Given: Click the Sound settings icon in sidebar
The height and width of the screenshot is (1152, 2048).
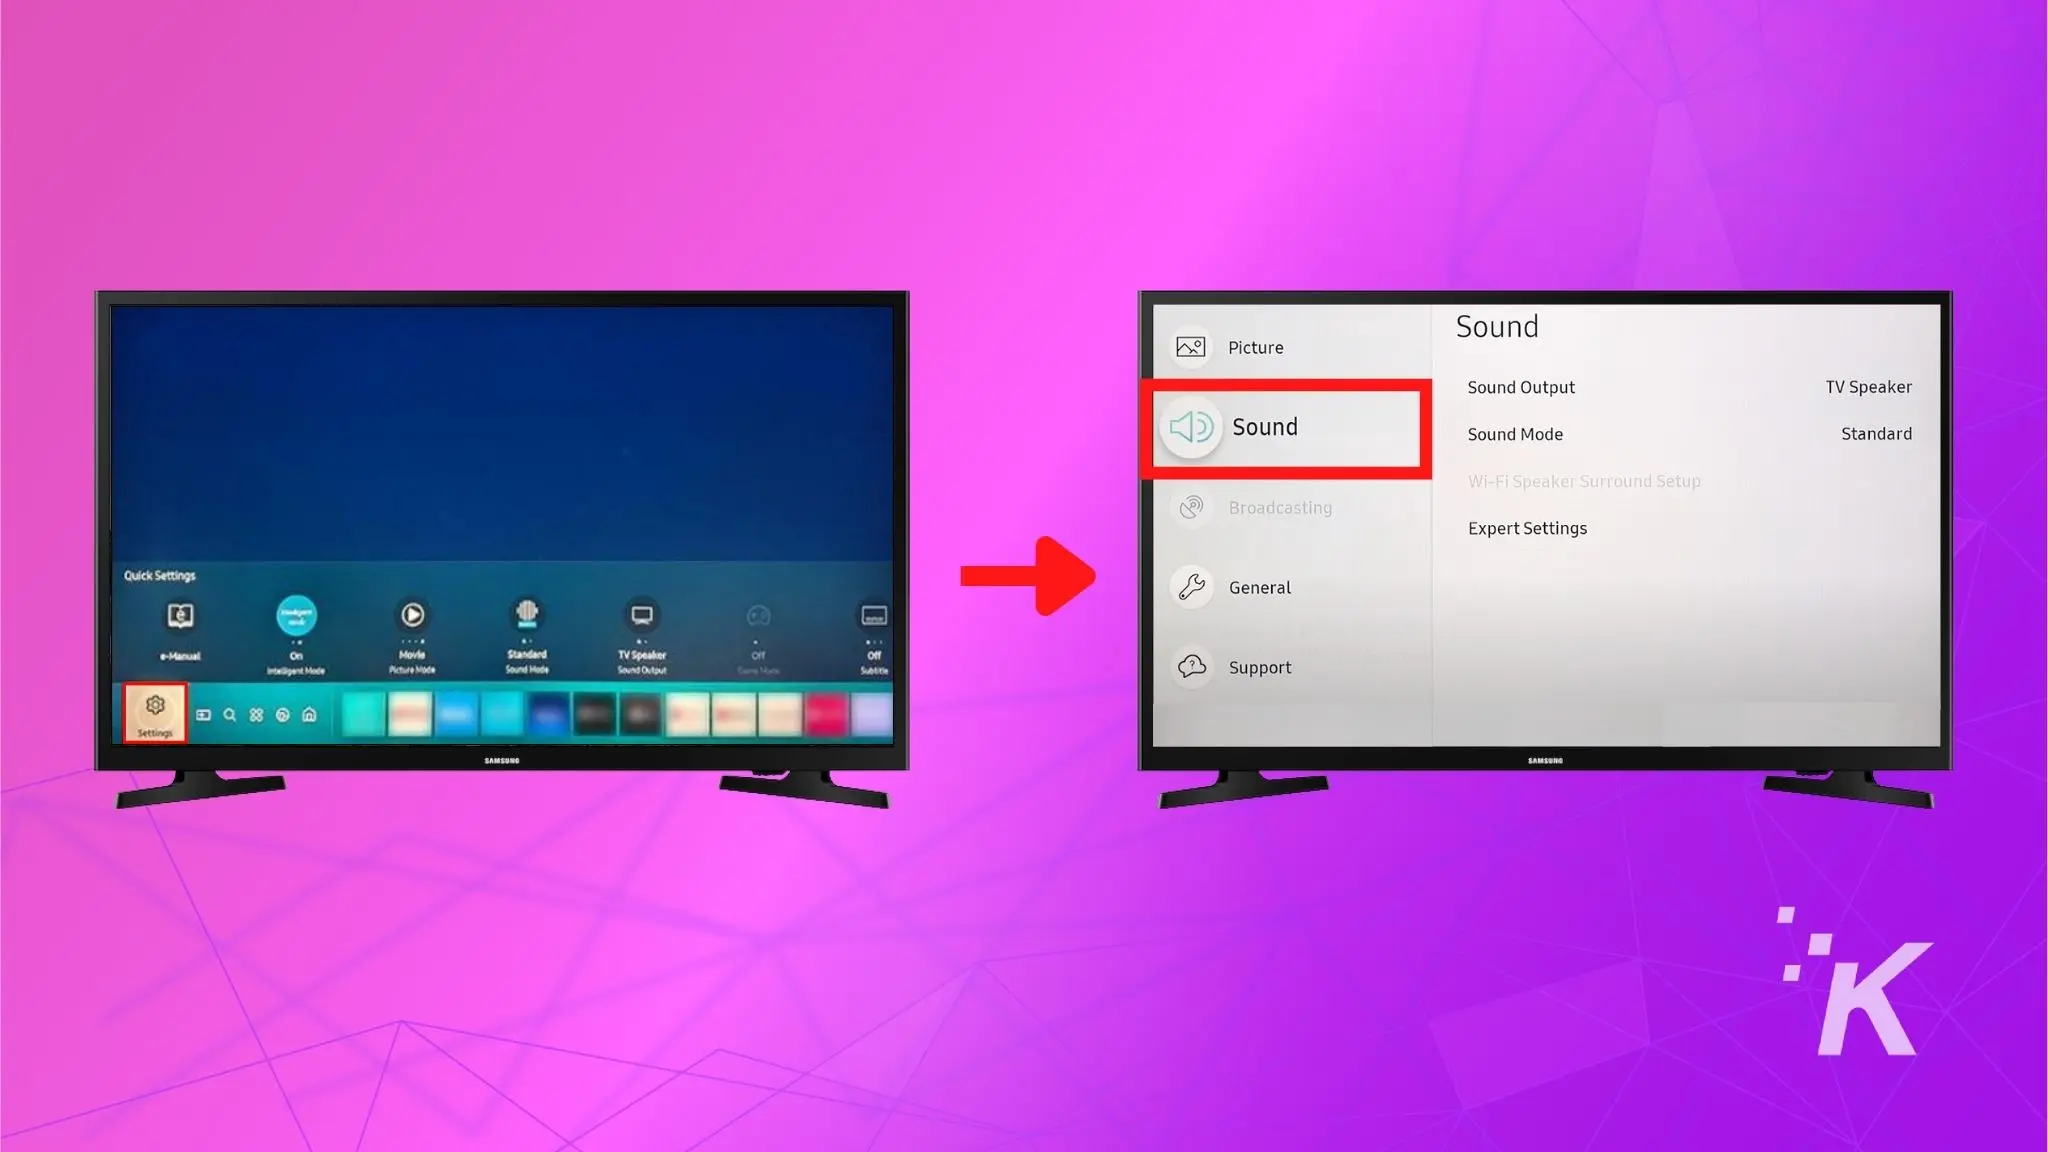Looking at the screenshot, I should pyautogui.click(x=1190, y=426).
